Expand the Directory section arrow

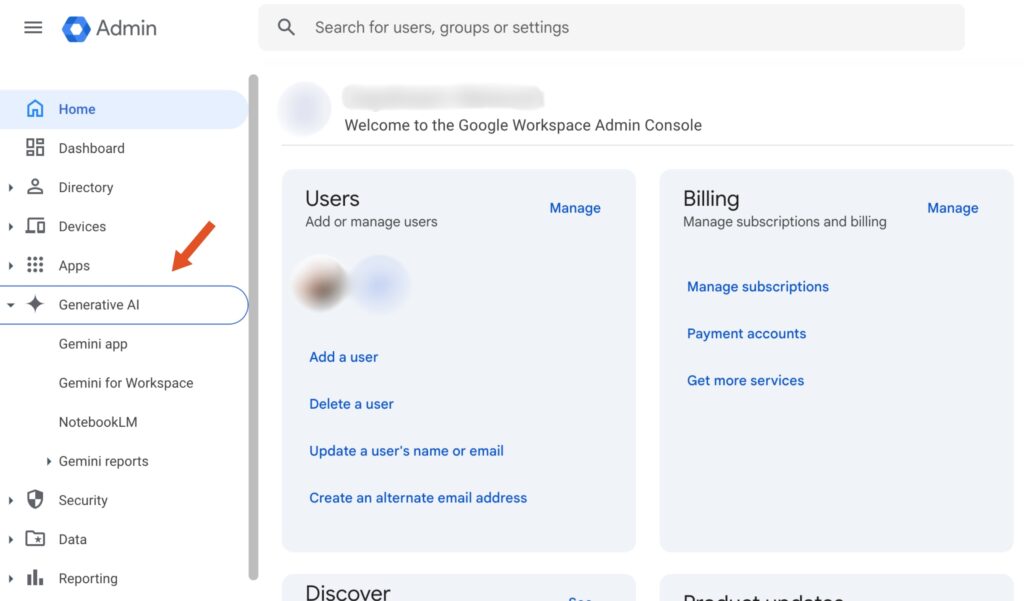click(10, 187)
